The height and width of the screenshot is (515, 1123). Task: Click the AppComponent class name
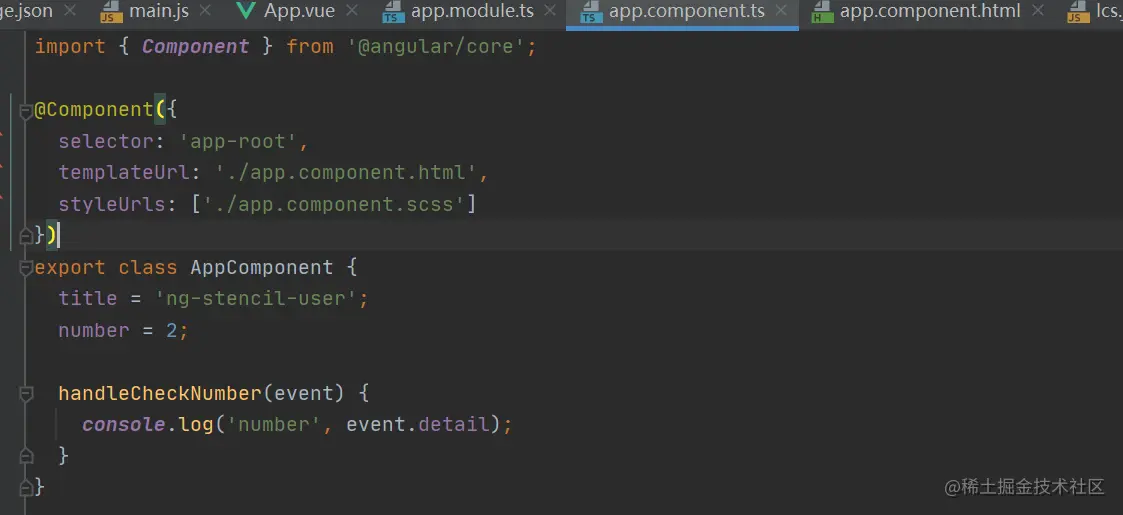click(x=261, y=268)
